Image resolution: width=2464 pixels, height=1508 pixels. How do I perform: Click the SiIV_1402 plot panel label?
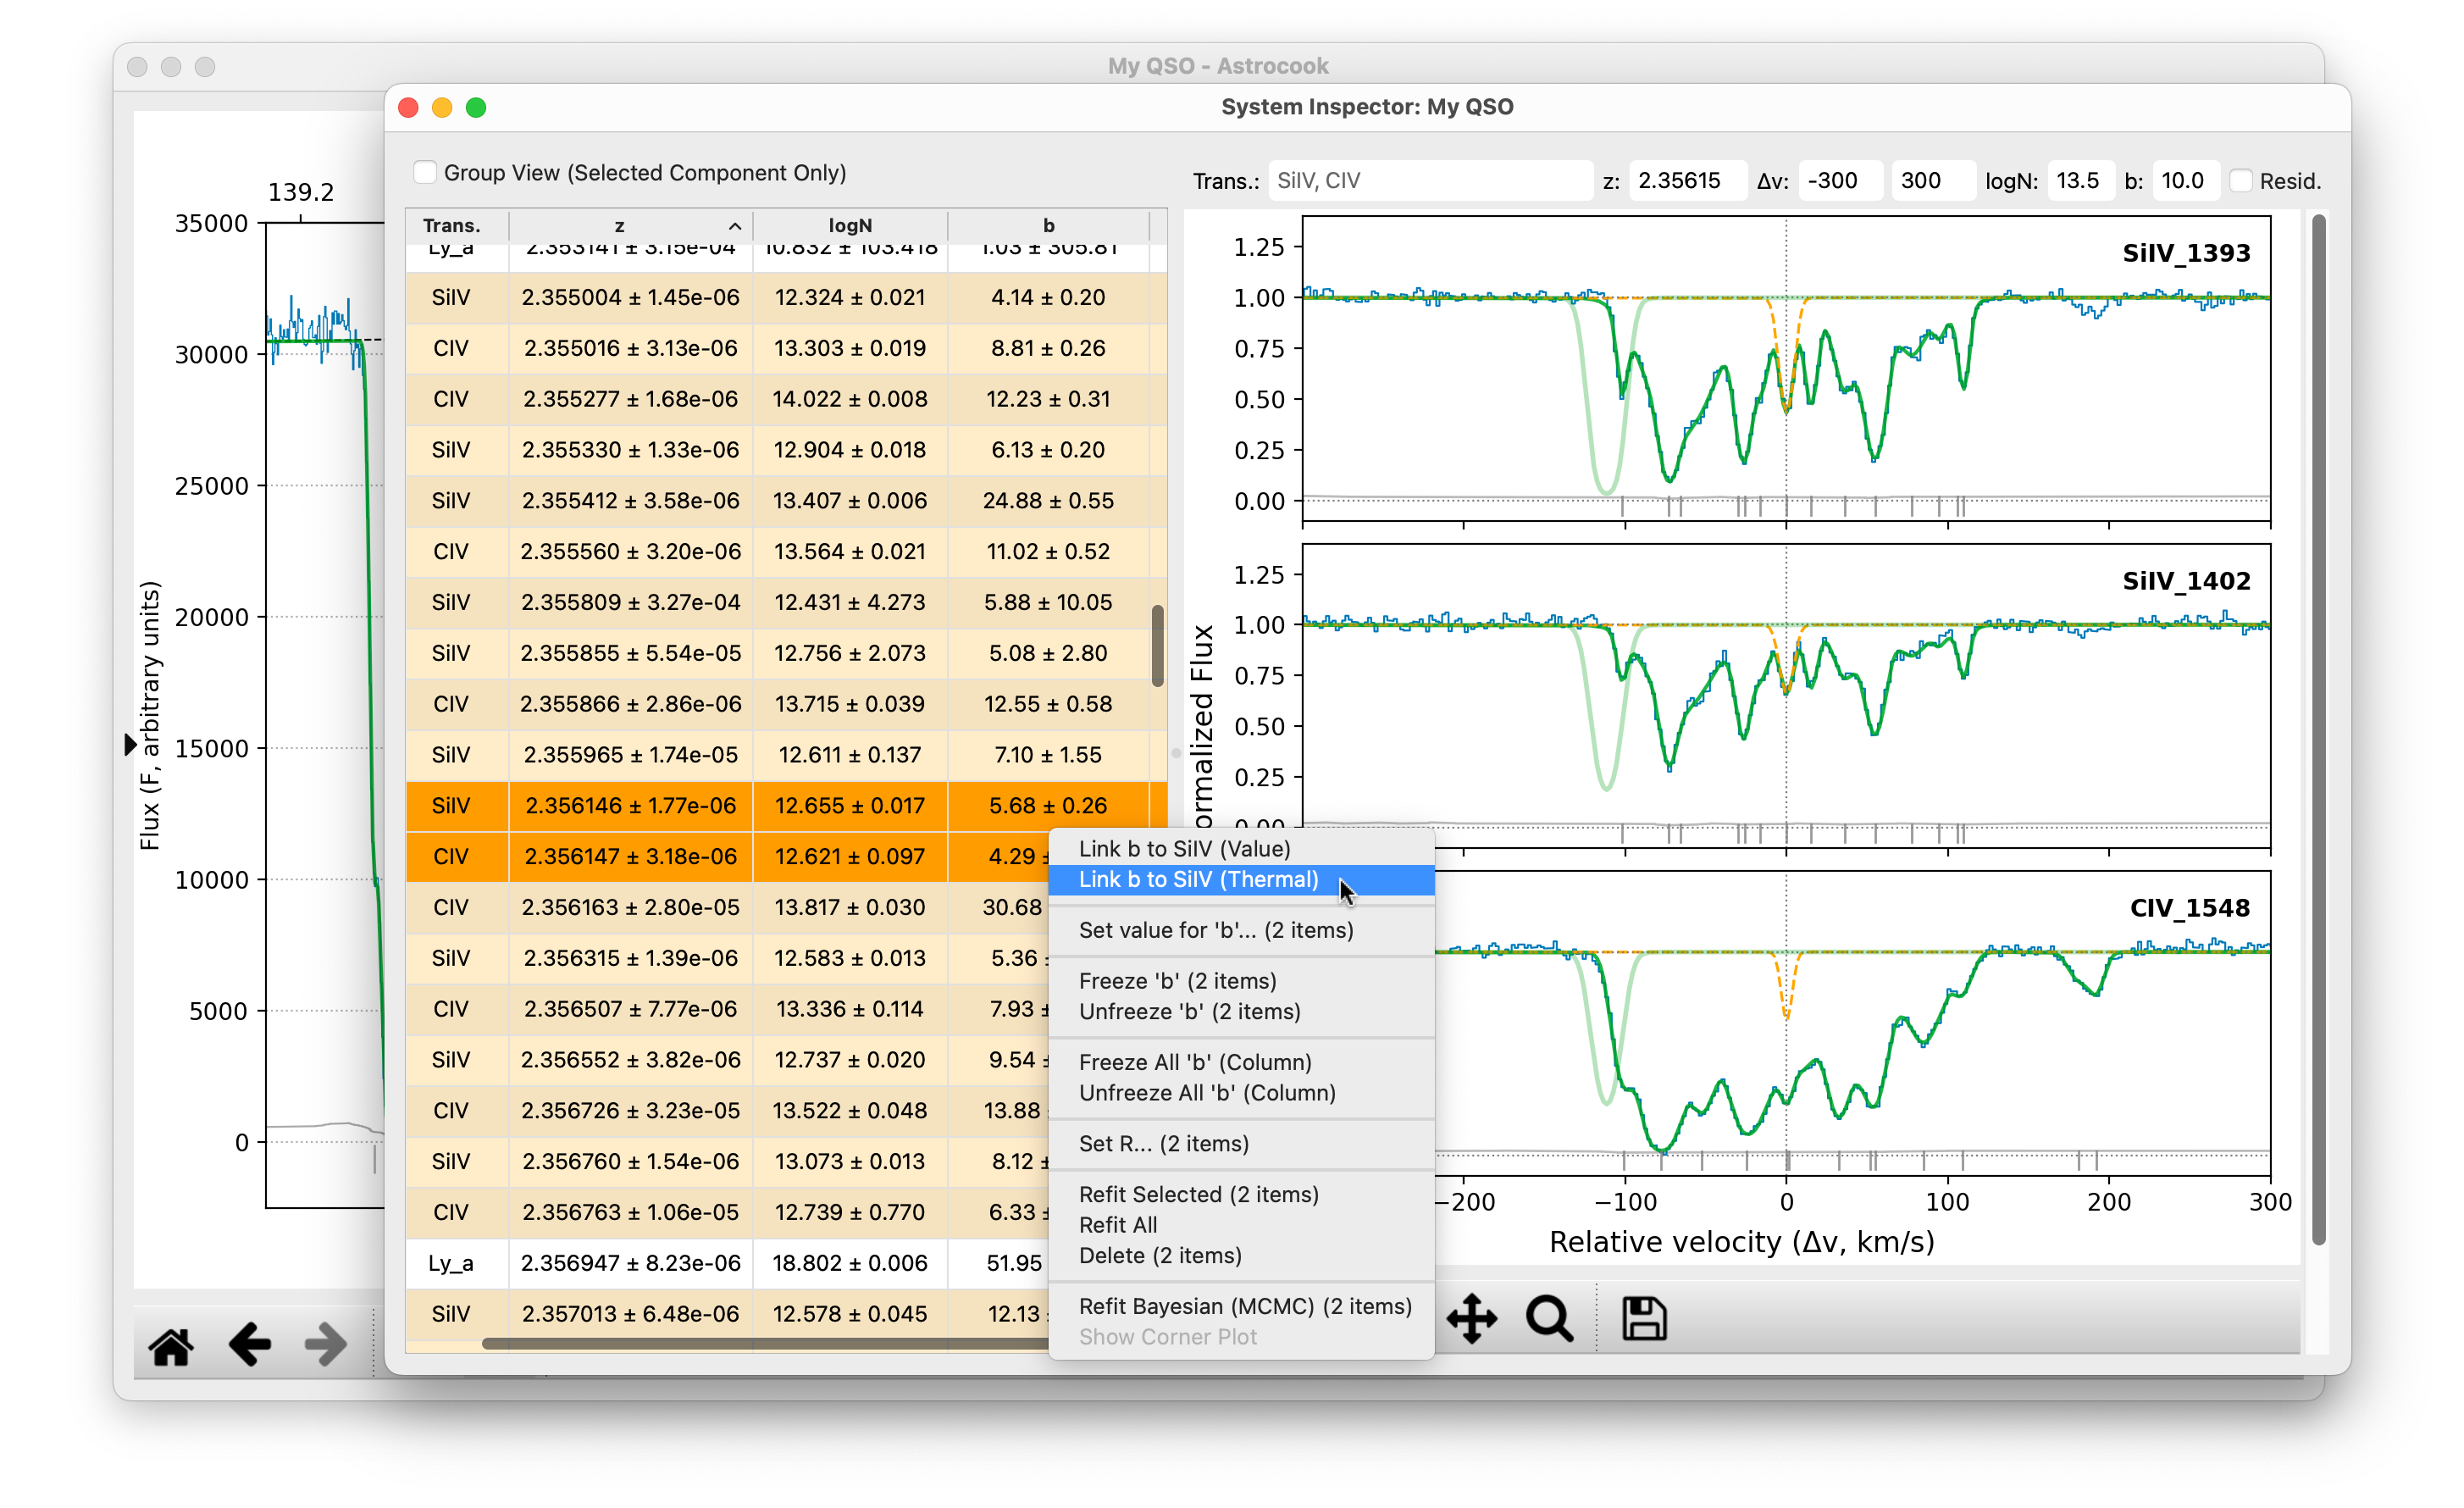pyautogui.click(x=2186, y=581)
